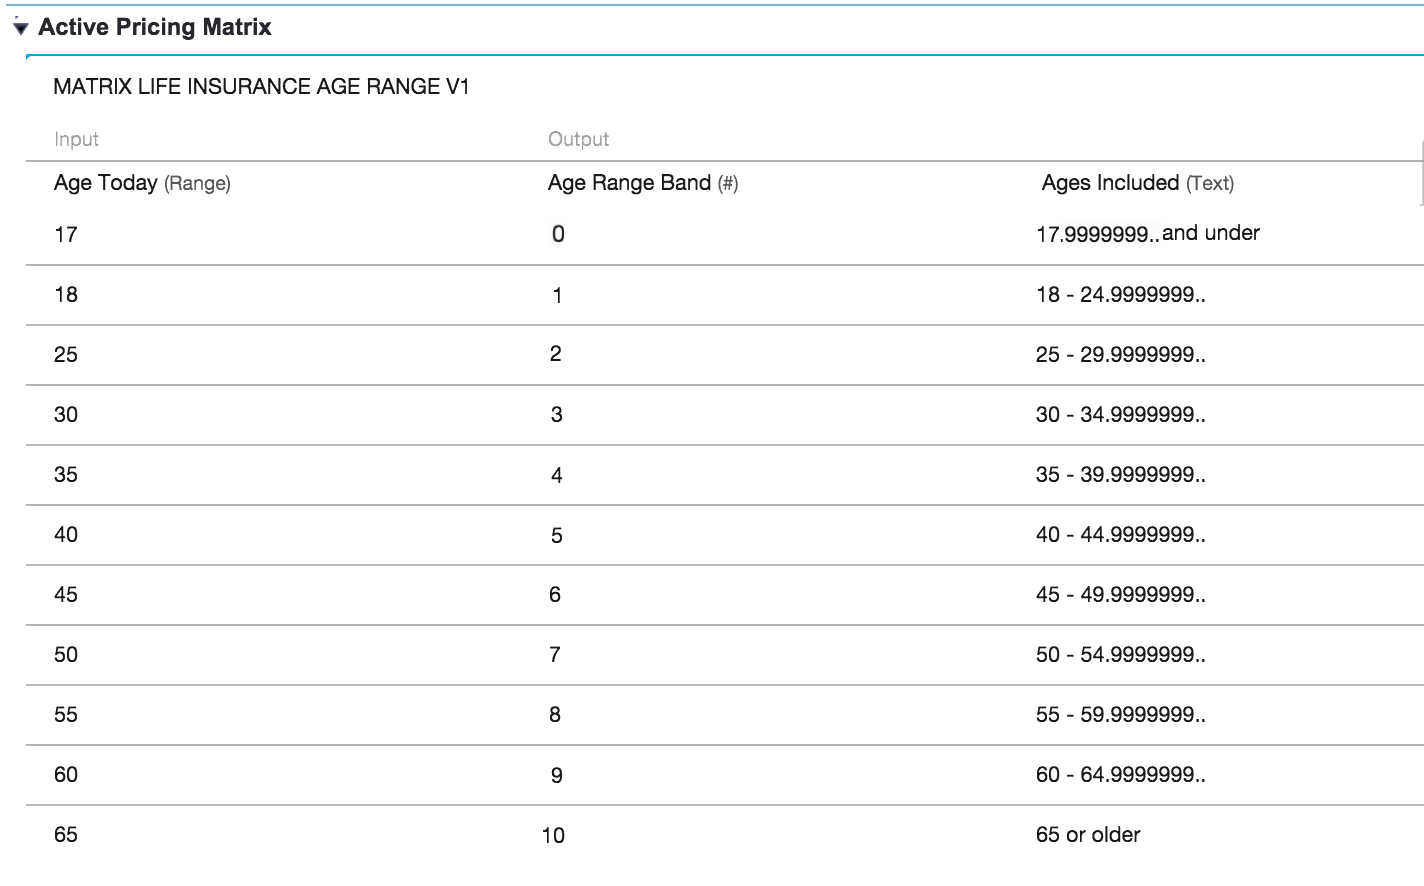
Task: Select Age Today cell with value 30
Action: (x=66, y=415)
